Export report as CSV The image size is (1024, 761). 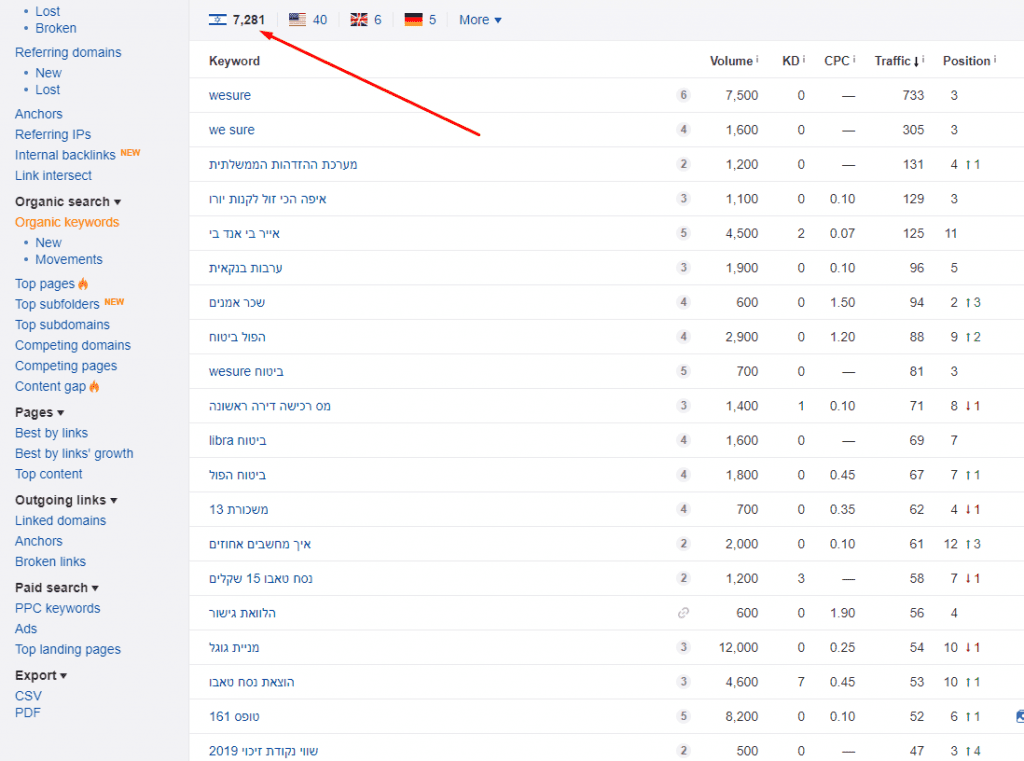click(28, 696)
